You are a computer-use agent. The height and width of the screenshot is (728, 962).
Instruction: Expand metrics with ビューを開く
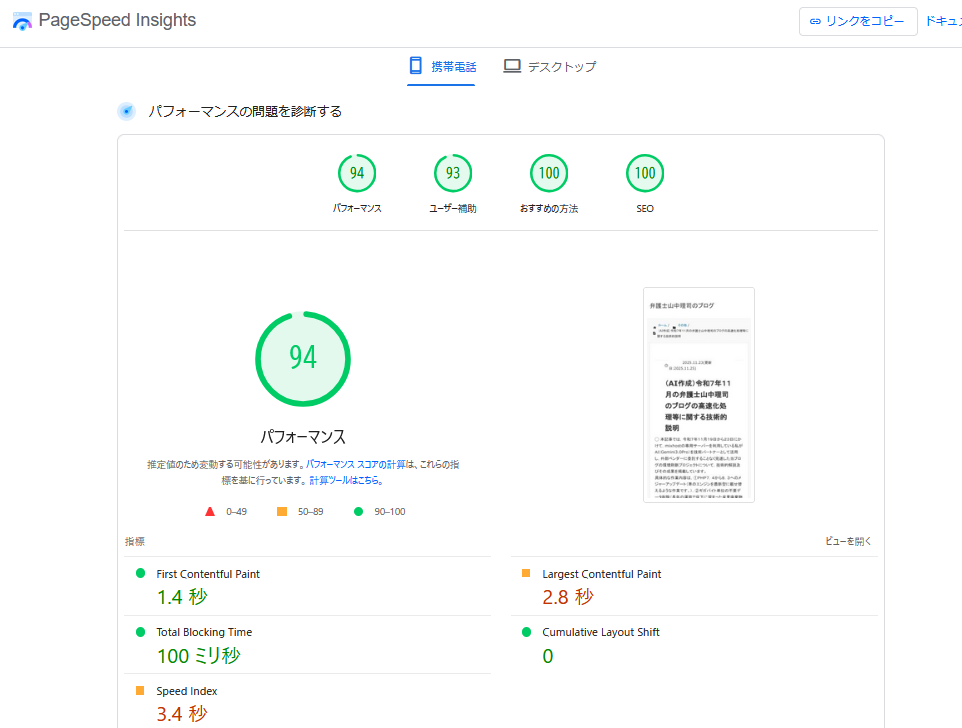coord(848,541)
